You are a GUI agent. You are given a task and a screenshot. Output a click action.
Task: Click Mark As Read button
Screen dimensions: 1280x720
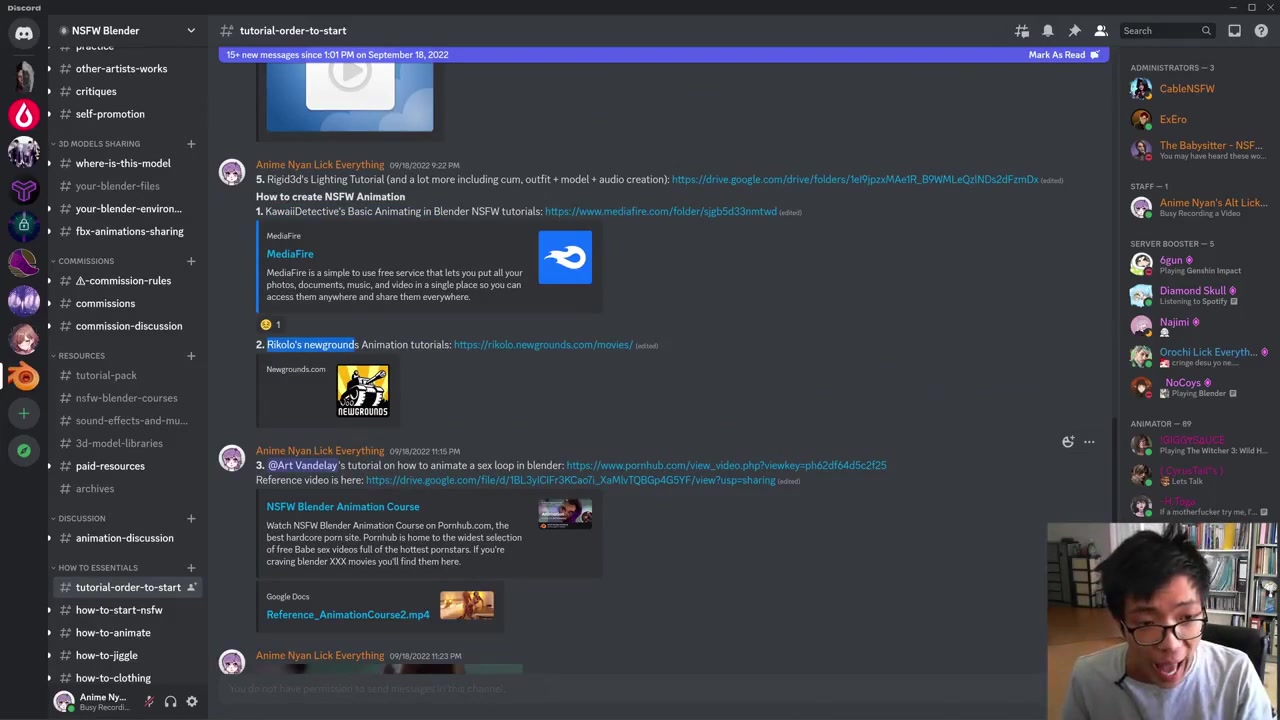[1063, 55]
